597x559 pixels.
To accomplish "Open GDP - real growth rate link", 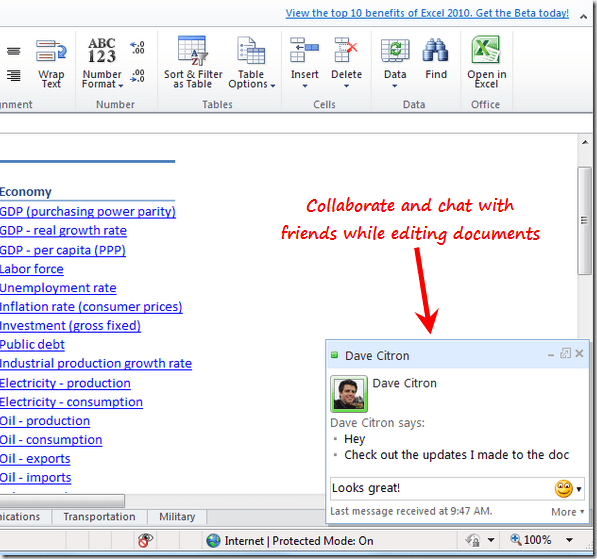I will [x=63, y=231].
